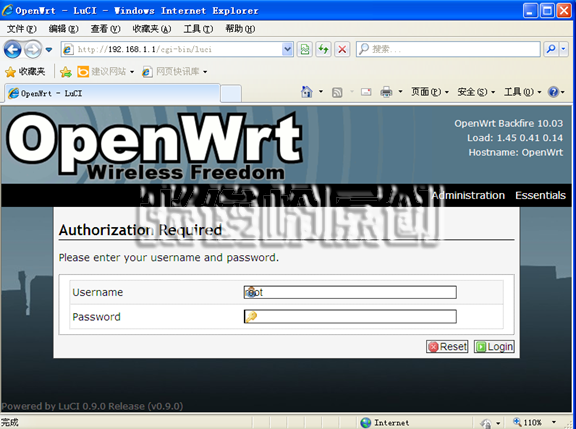This screenshot has height=429, width=576.
Task: Click "OpenWrt Backfire 10.03" header text
Action: tap(508, 123)
